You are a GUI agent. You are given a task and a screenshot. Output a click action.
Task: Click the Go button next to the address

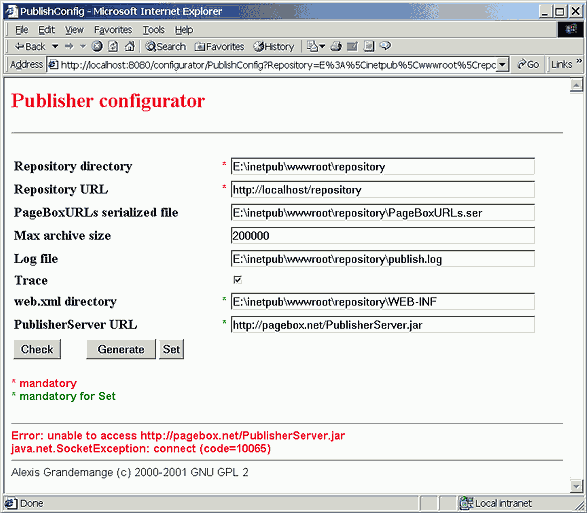[528, 65]
